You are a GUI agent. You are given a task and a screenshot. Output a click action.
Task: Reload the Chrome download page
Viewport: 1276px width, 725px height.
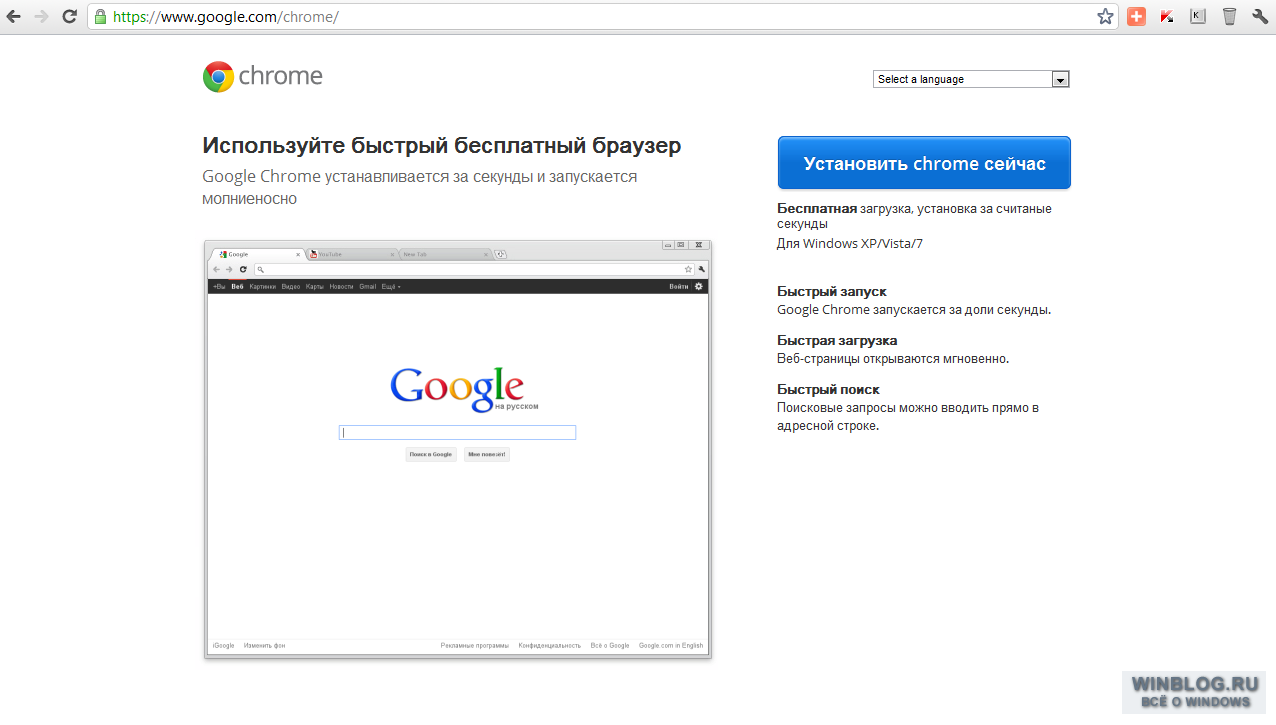click(x=69, y=16)
